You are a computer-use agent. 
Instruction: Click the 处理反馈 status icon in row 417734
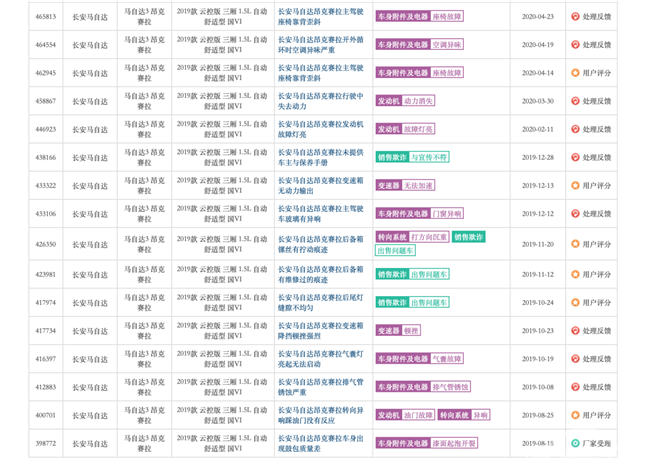(x=575, y=331)
